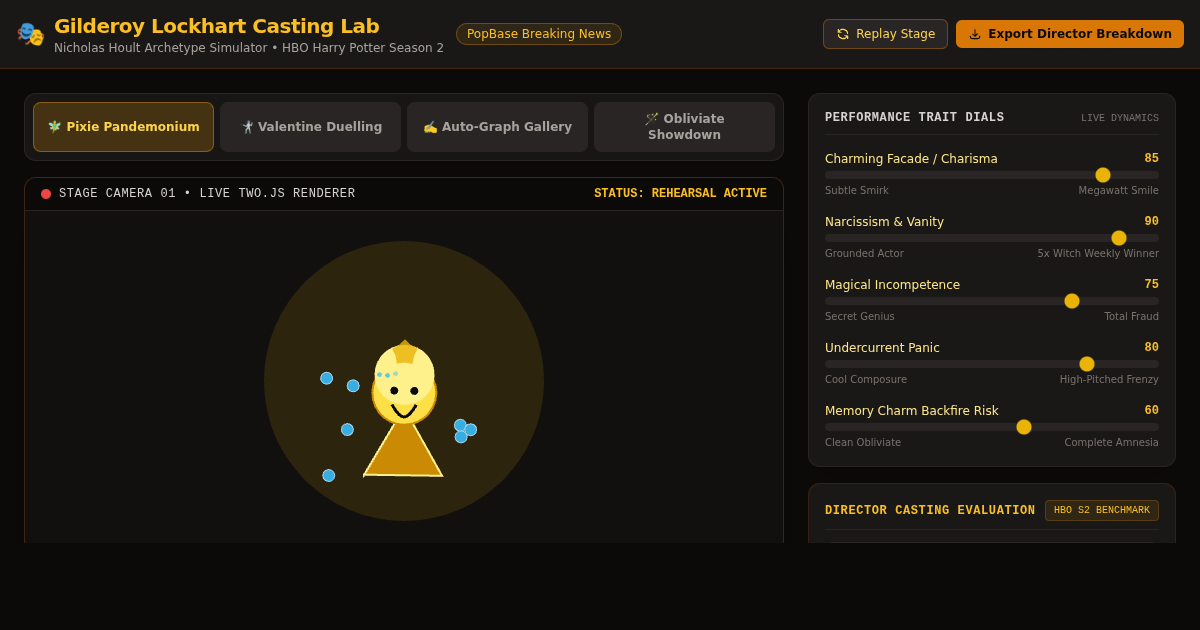
Task: Click the download icon in Export Director Breakdown
Action: 975,34
